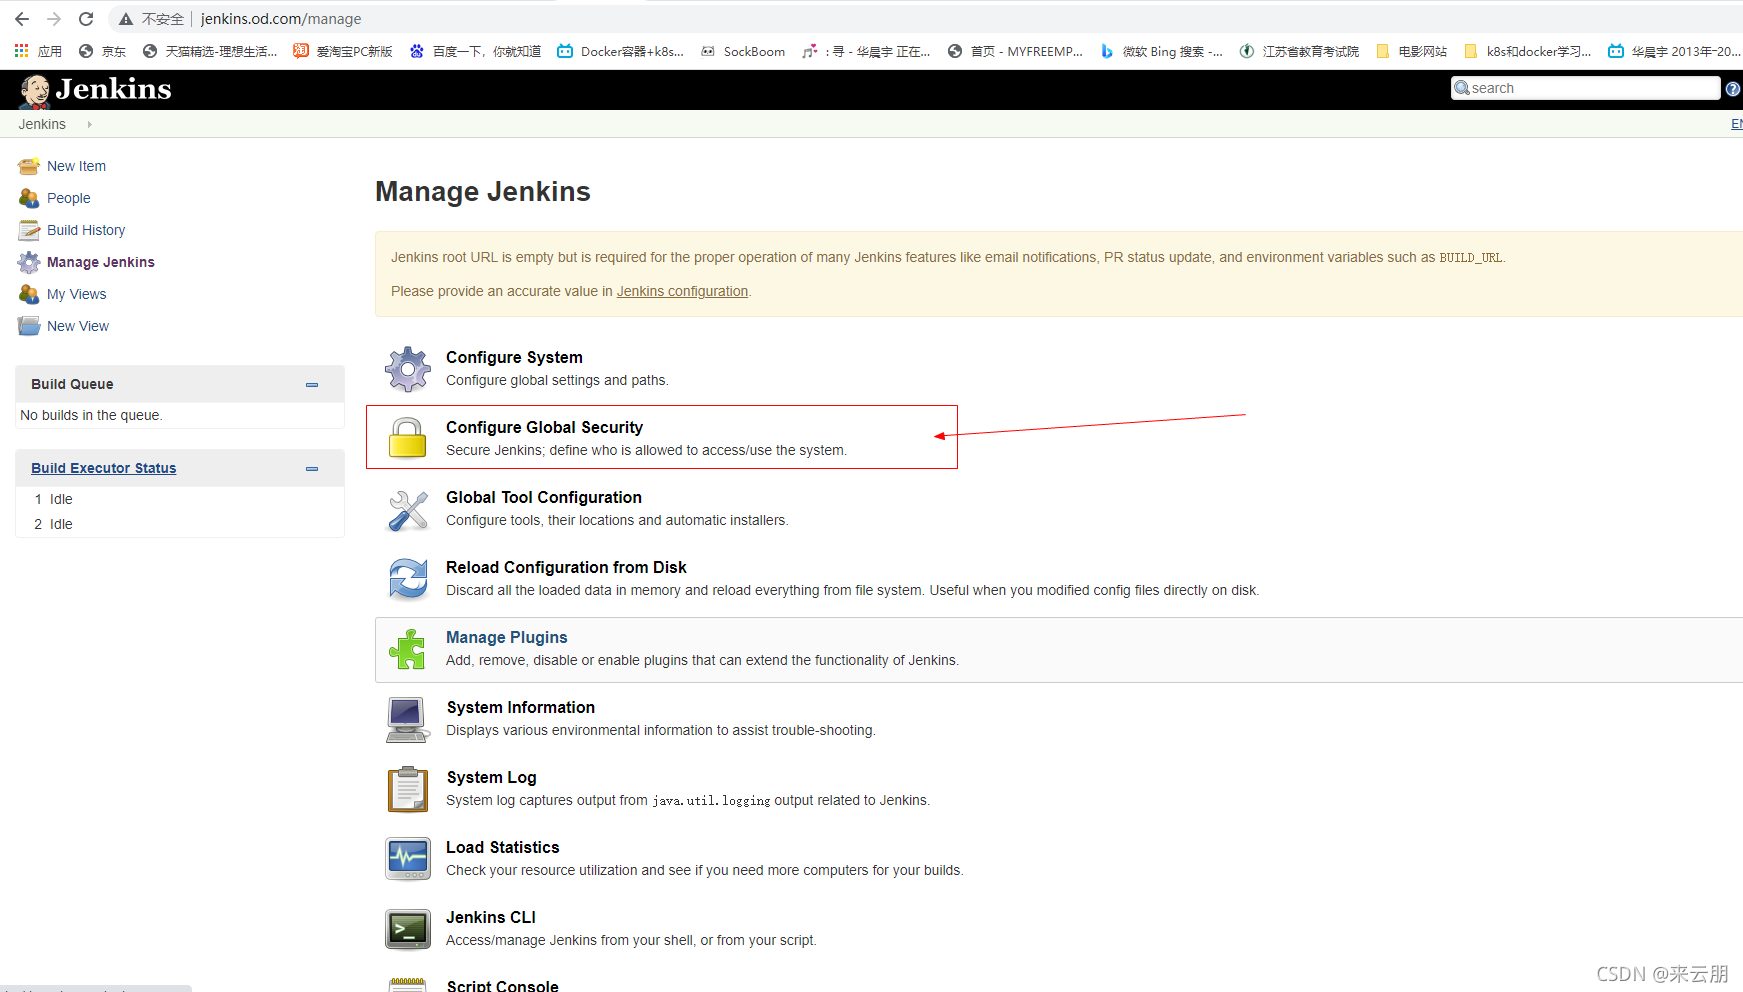Open Configure System
This screenshot has width=1743, height=992.
(514, 357)
